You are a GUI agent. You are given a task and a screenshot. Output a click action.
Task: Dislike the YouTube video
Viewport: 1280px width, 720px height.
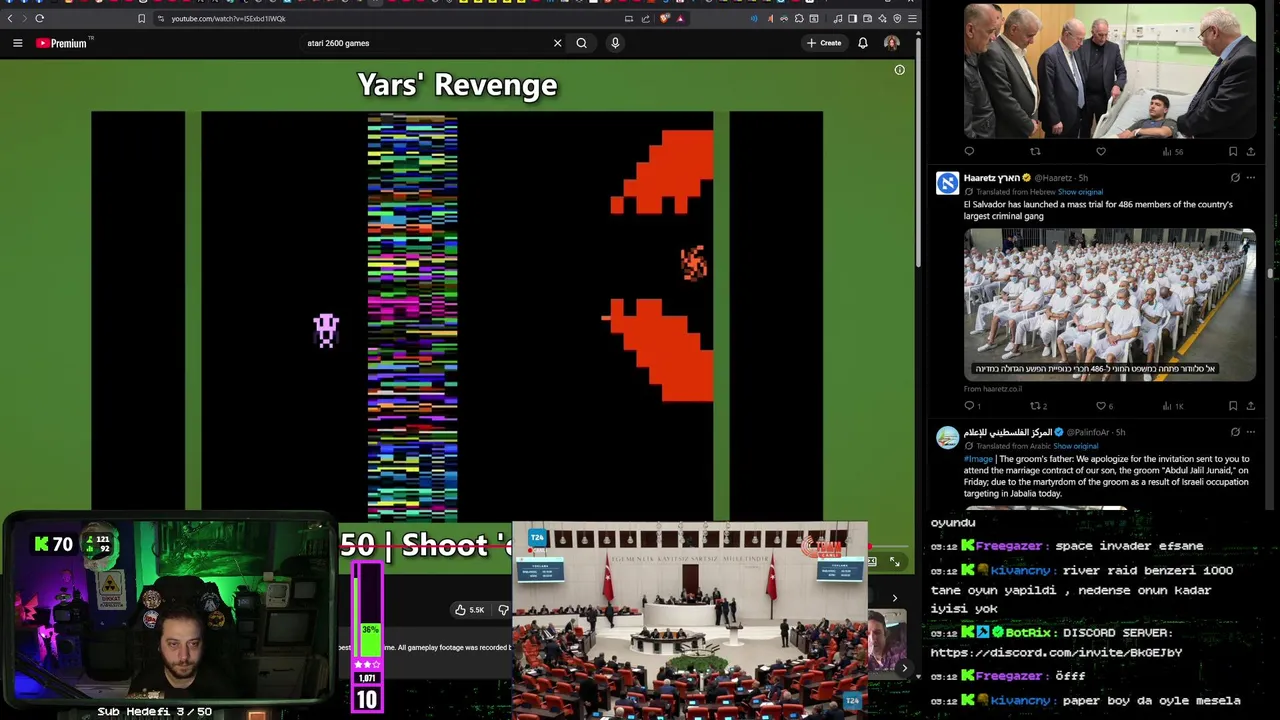[x=503, y=610]
